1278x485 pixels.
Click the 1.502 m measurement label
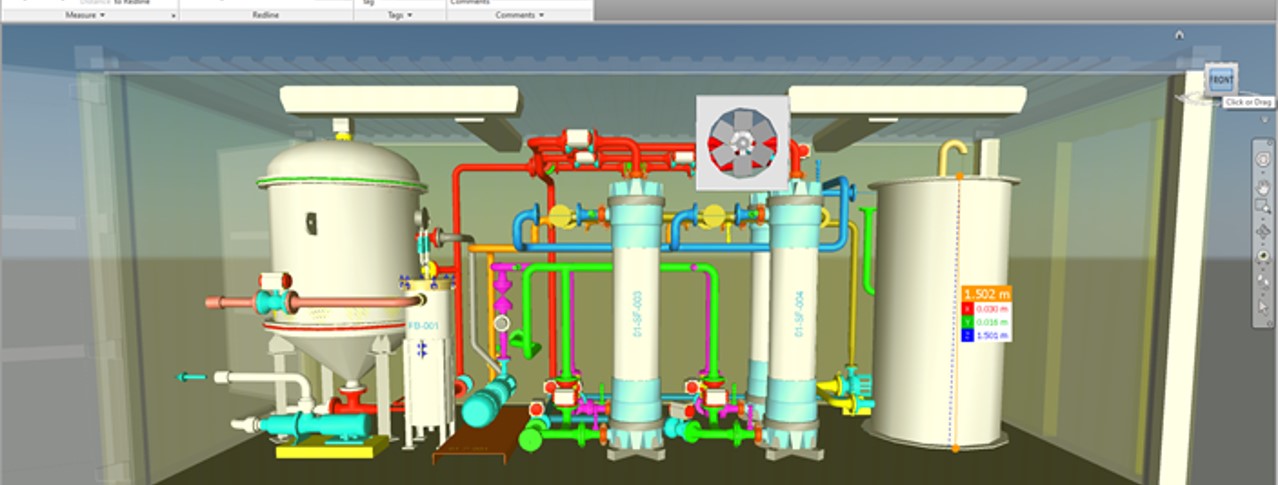tap(986, 294)
